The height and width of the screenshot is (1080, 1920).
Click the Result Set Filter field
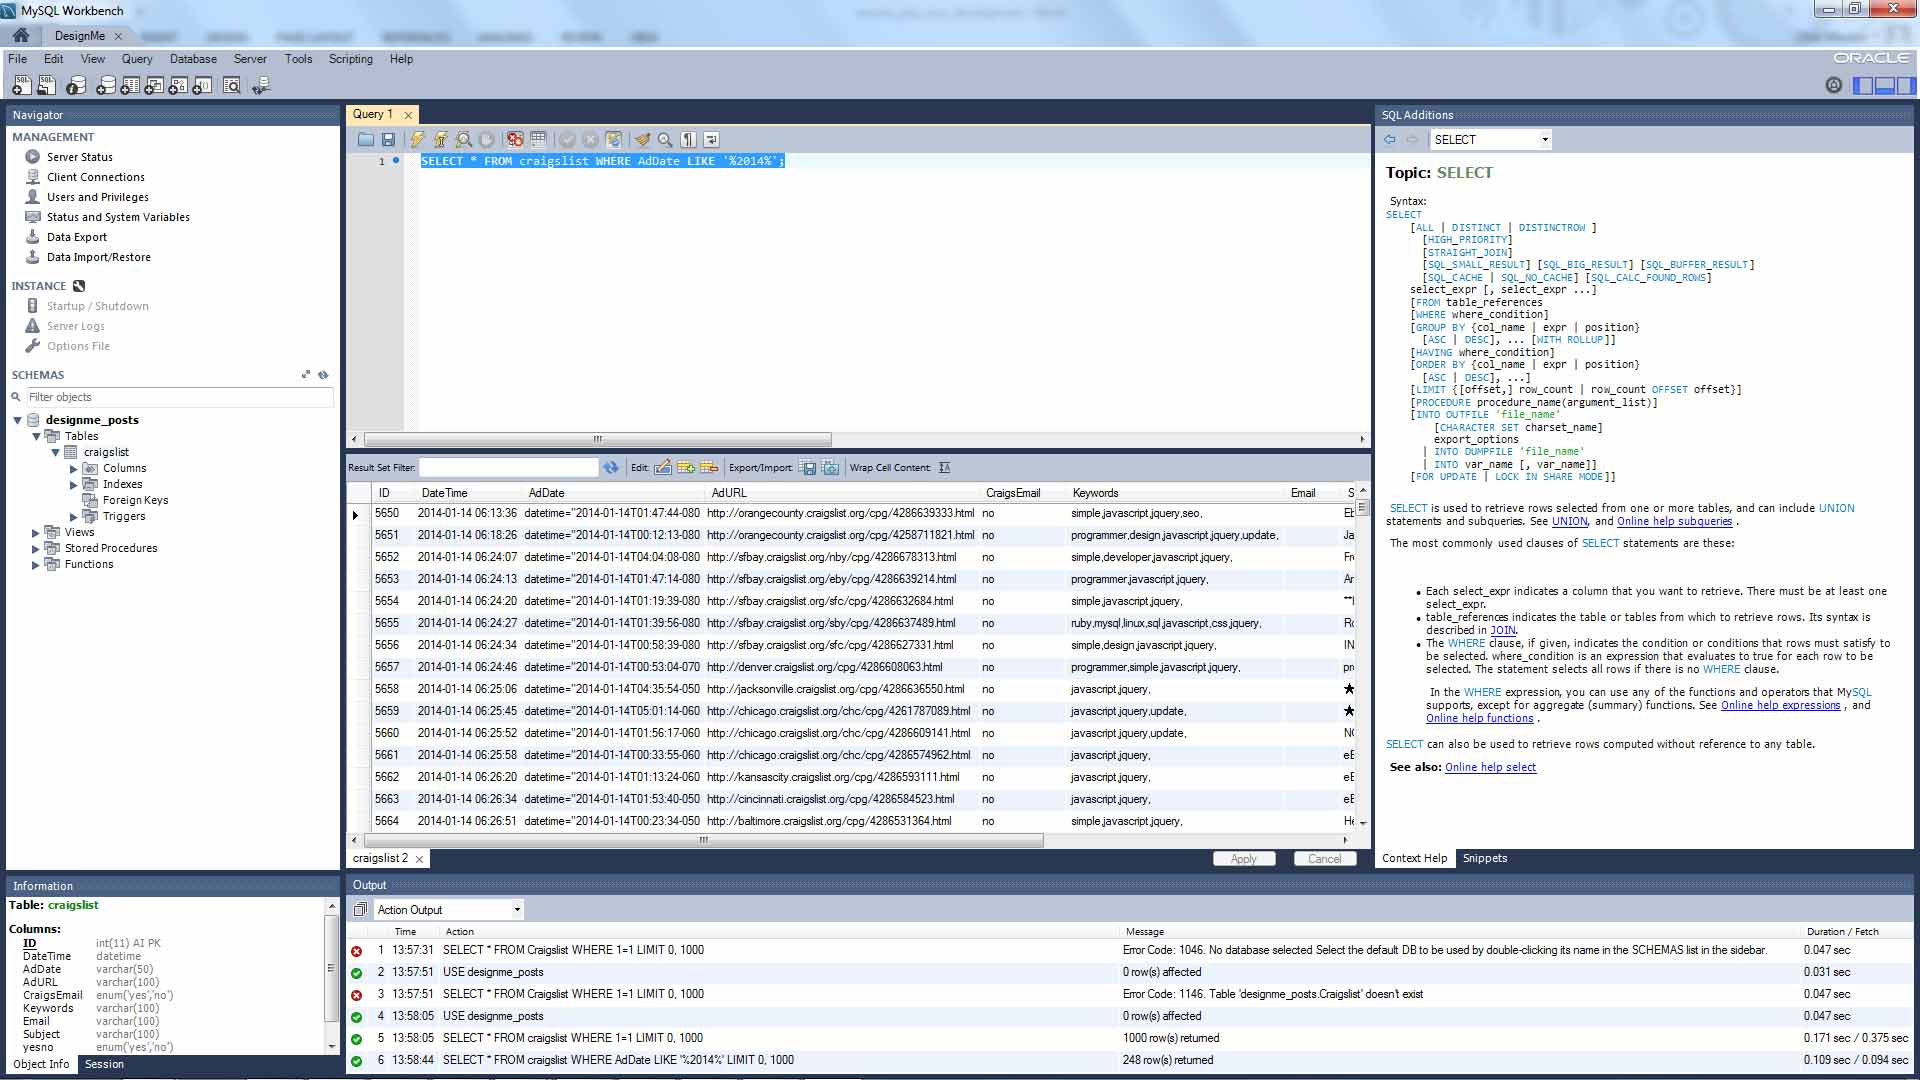(x=508, y=468)
